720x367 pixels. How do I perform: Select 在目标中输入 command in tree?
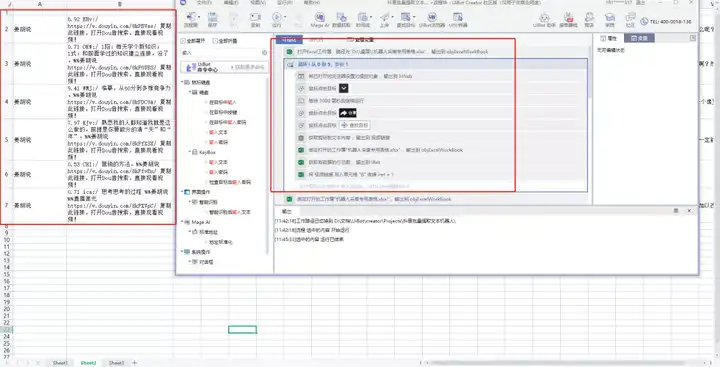(x=222, y=102)
